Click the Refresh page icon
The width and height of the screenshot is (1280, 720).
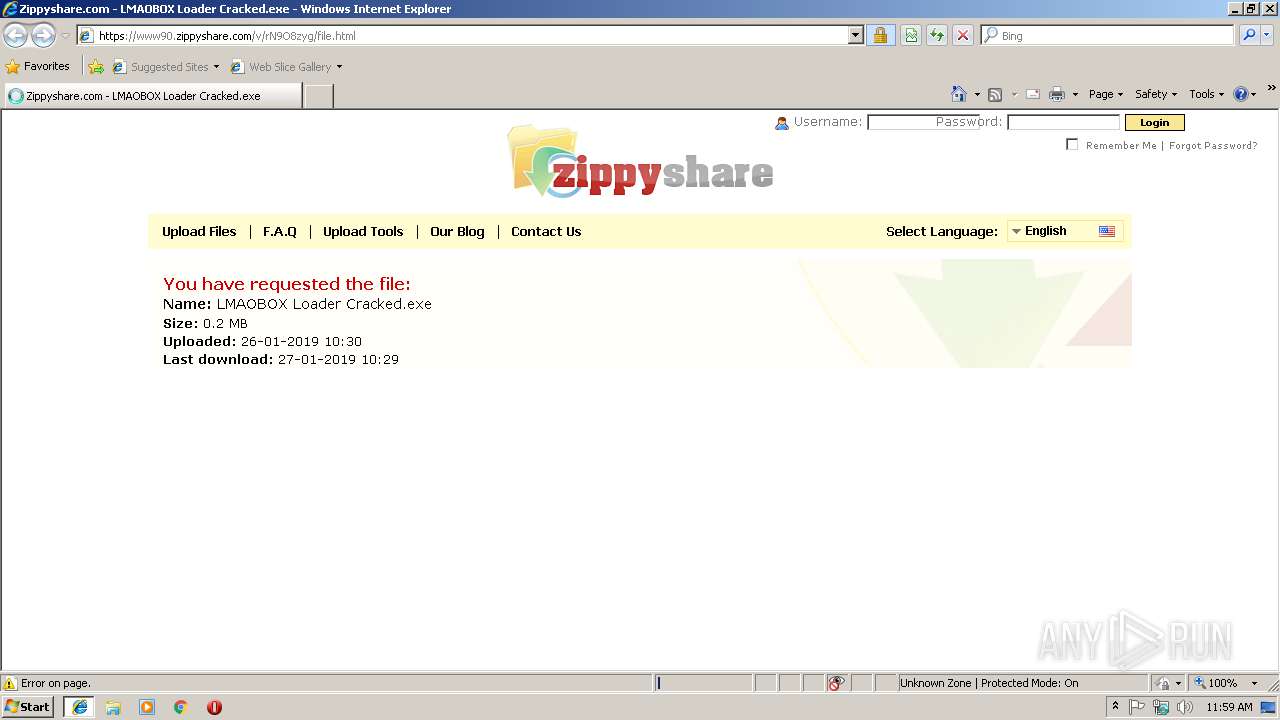pyautogui.click(x=937, y=35)
